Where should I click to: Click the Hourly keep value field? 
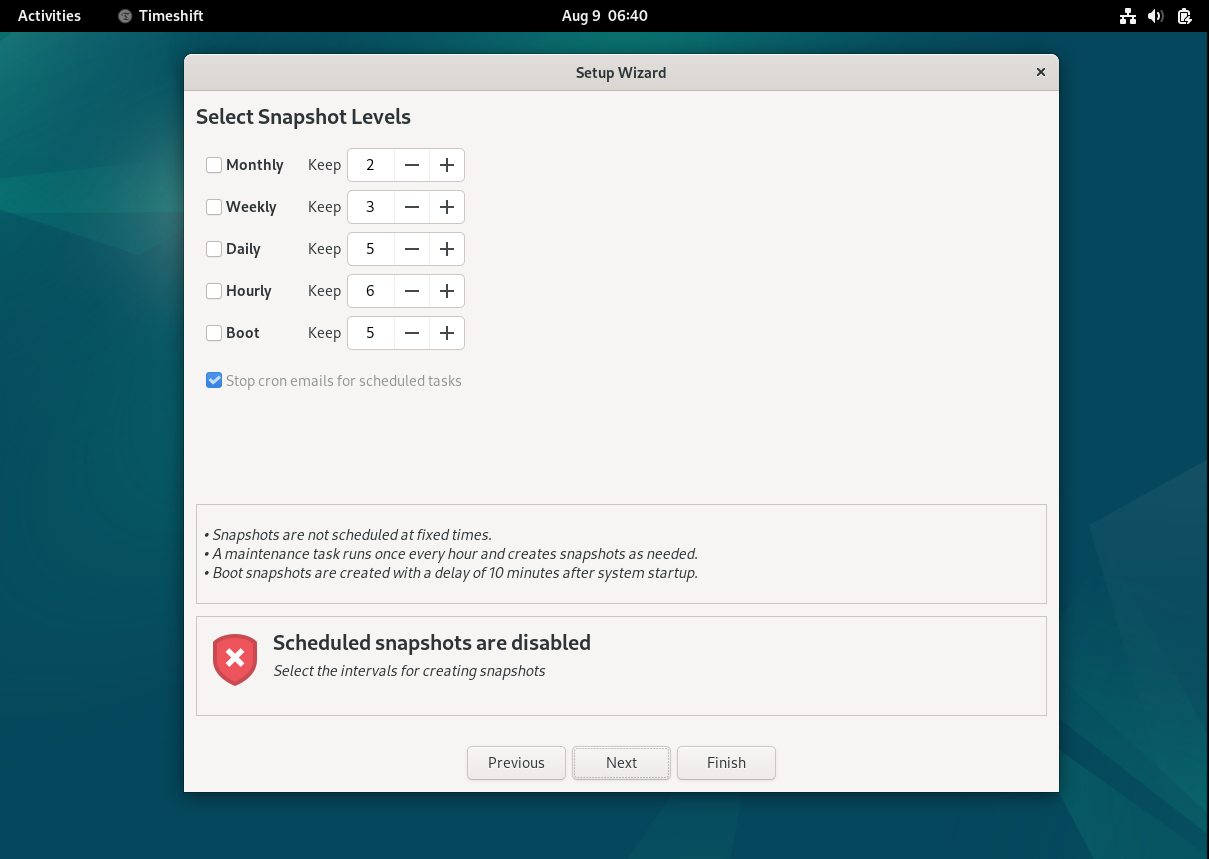click(371, 291)
